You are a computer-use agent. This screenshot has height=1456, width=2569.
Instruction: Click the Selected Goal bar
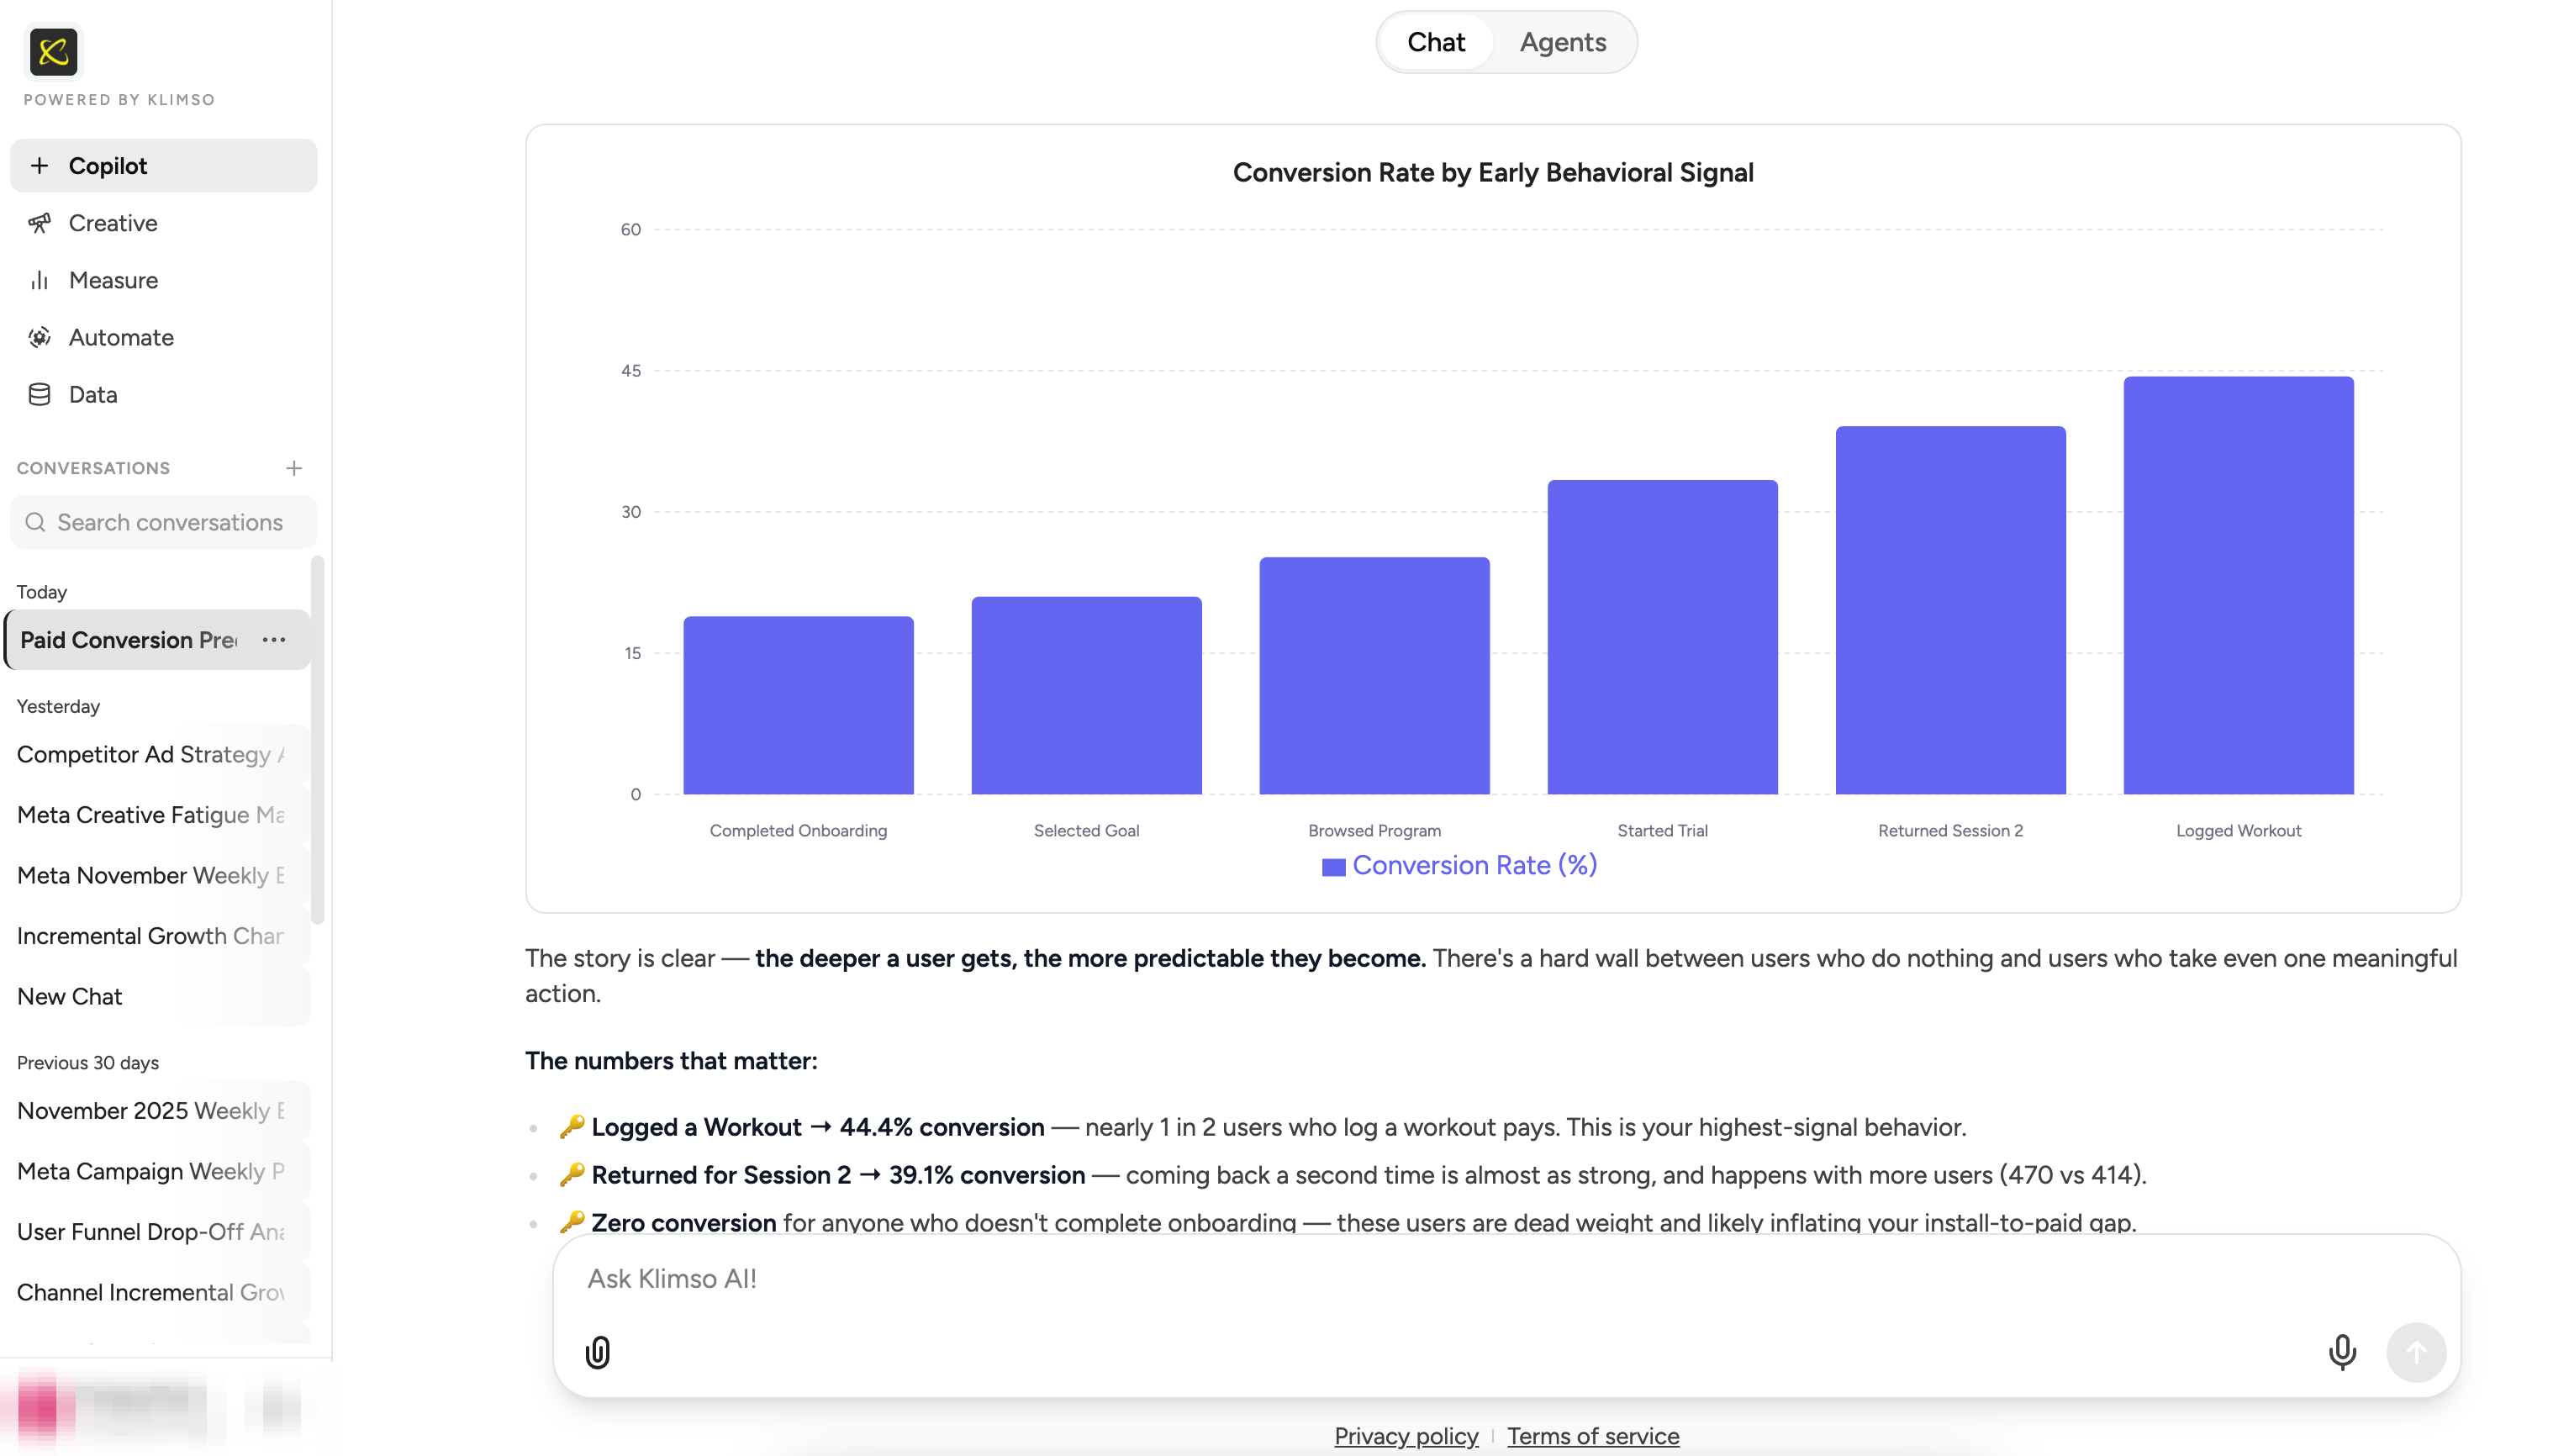tap(1086, 696)
